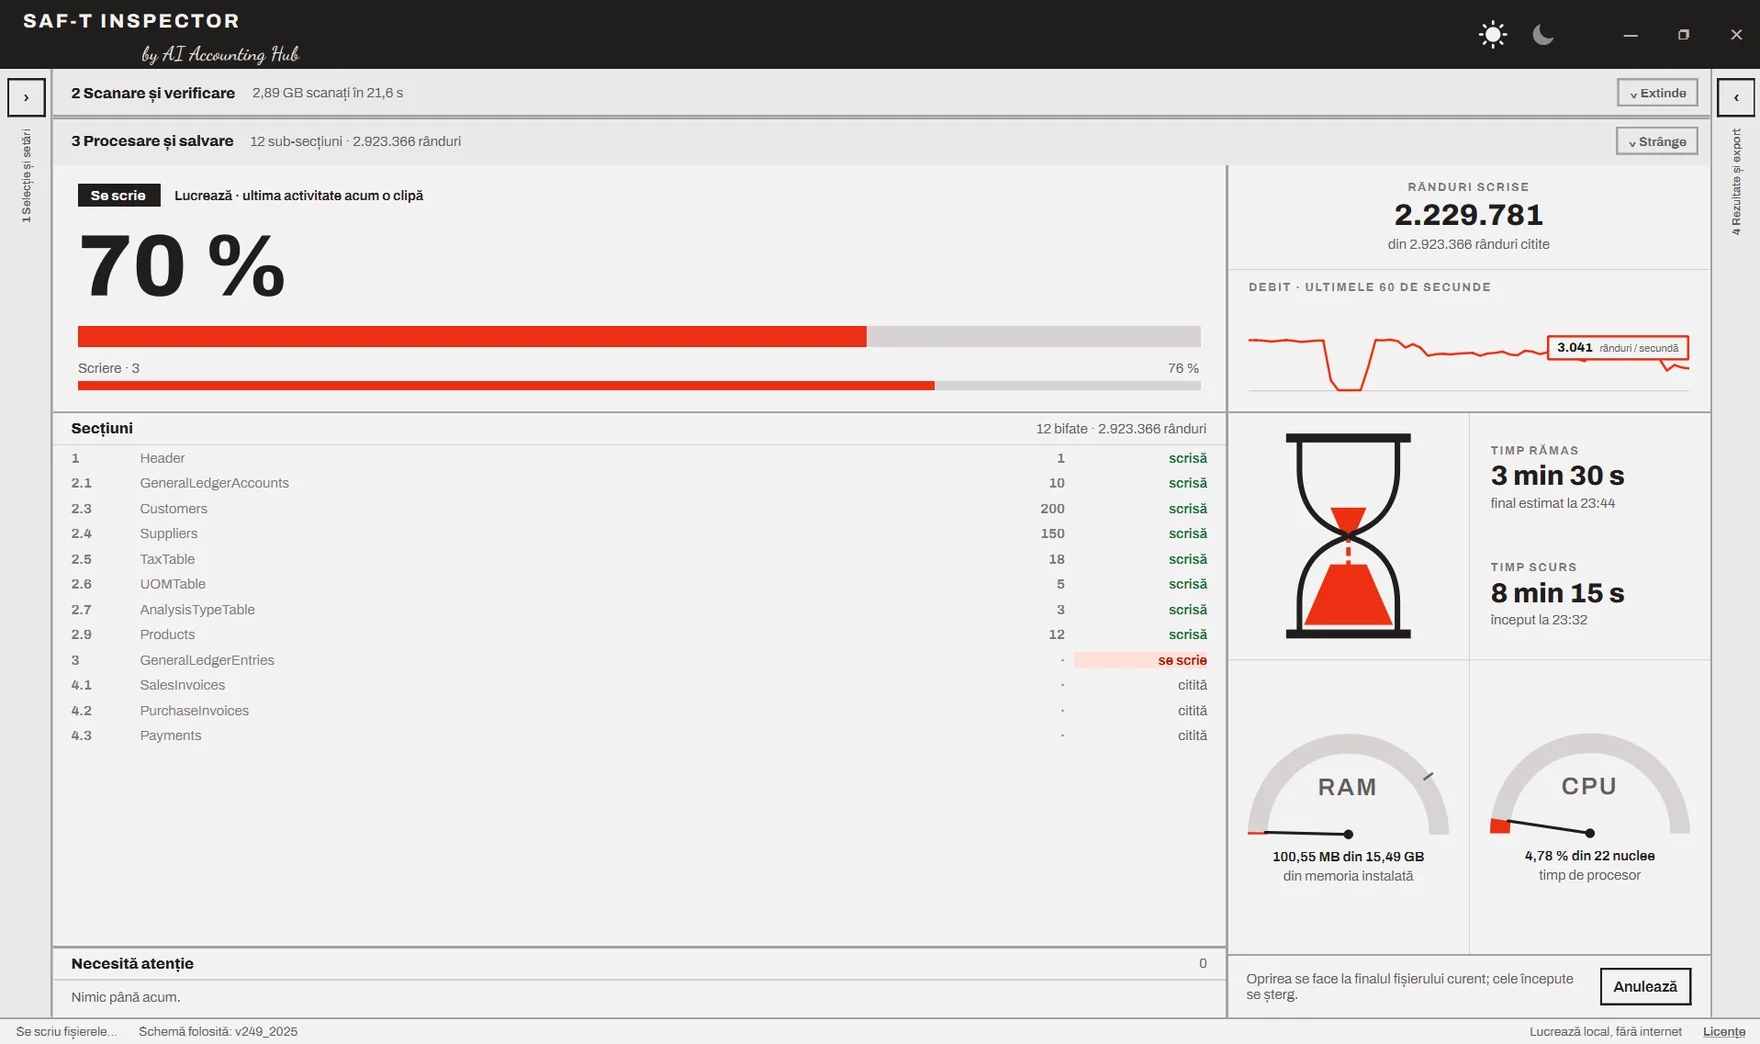The width and height of the screenshot is (1760, 1044).
Task: Click the 3.041 rânduri / secundă label
Action: point(1618,348)
